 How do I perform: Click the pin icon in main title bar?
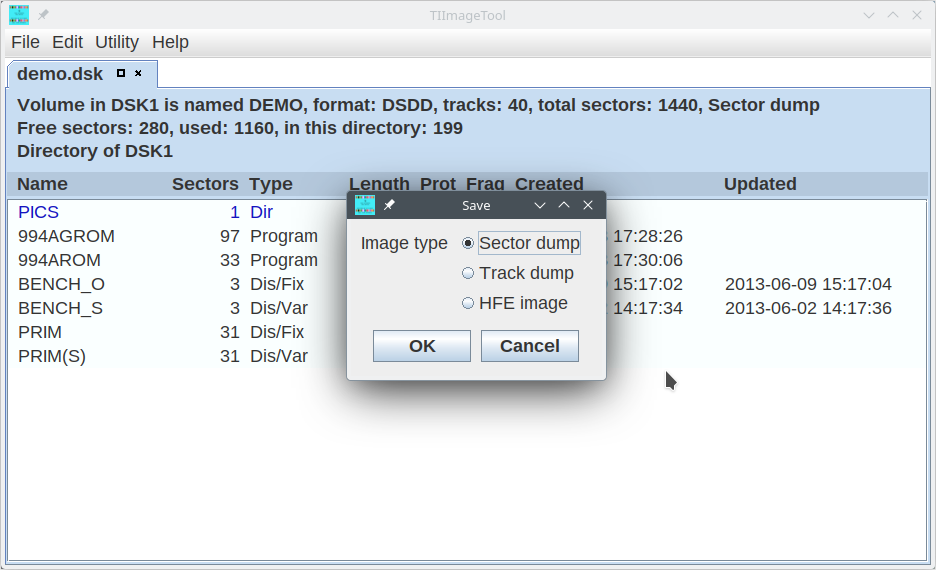(x=44, y=15)
